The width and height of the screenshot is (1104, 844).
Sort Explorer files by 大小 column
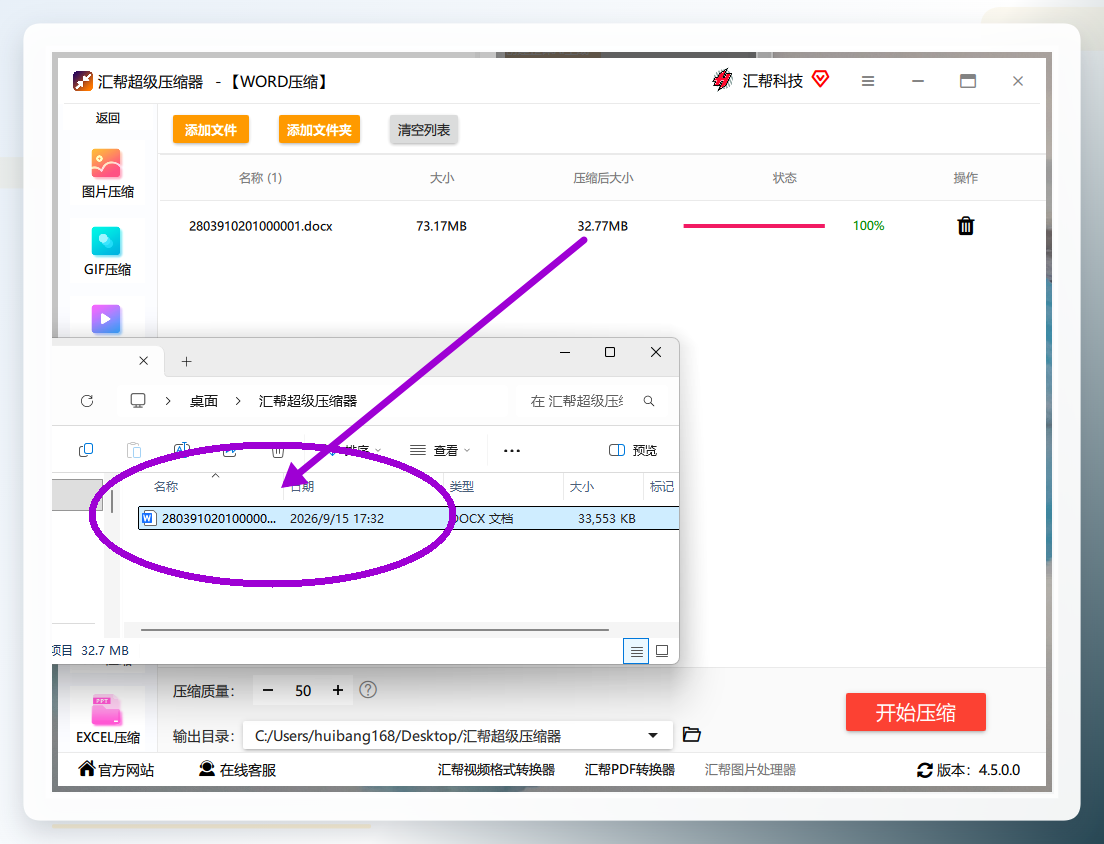tap(582, 486)
